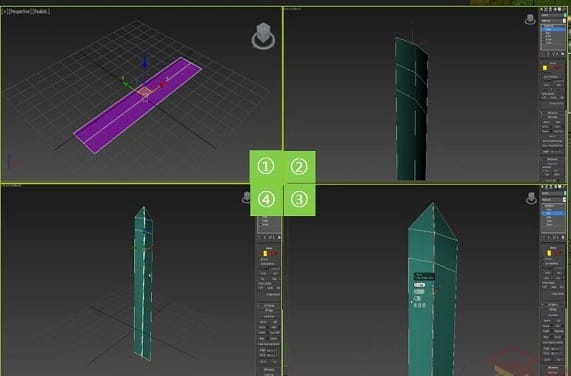Viewport: 571px width, 376px height.
Task: Click the red X-axis gizmo arrow
Action: (163, 84)
